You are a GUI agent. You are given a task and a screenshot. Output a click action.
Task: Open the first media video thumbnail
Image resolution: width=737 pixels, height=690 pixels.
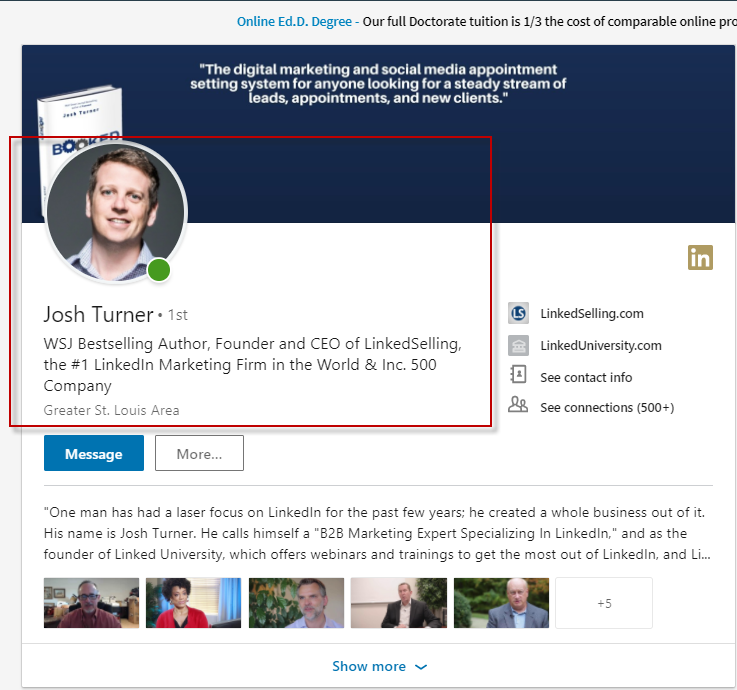pyautogui.click(x=91, y=603)
